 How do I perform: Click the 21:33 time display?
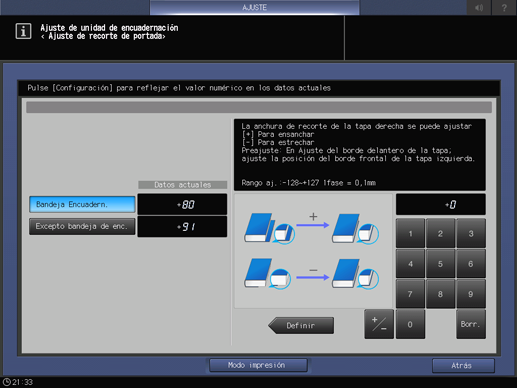point(22,382)
